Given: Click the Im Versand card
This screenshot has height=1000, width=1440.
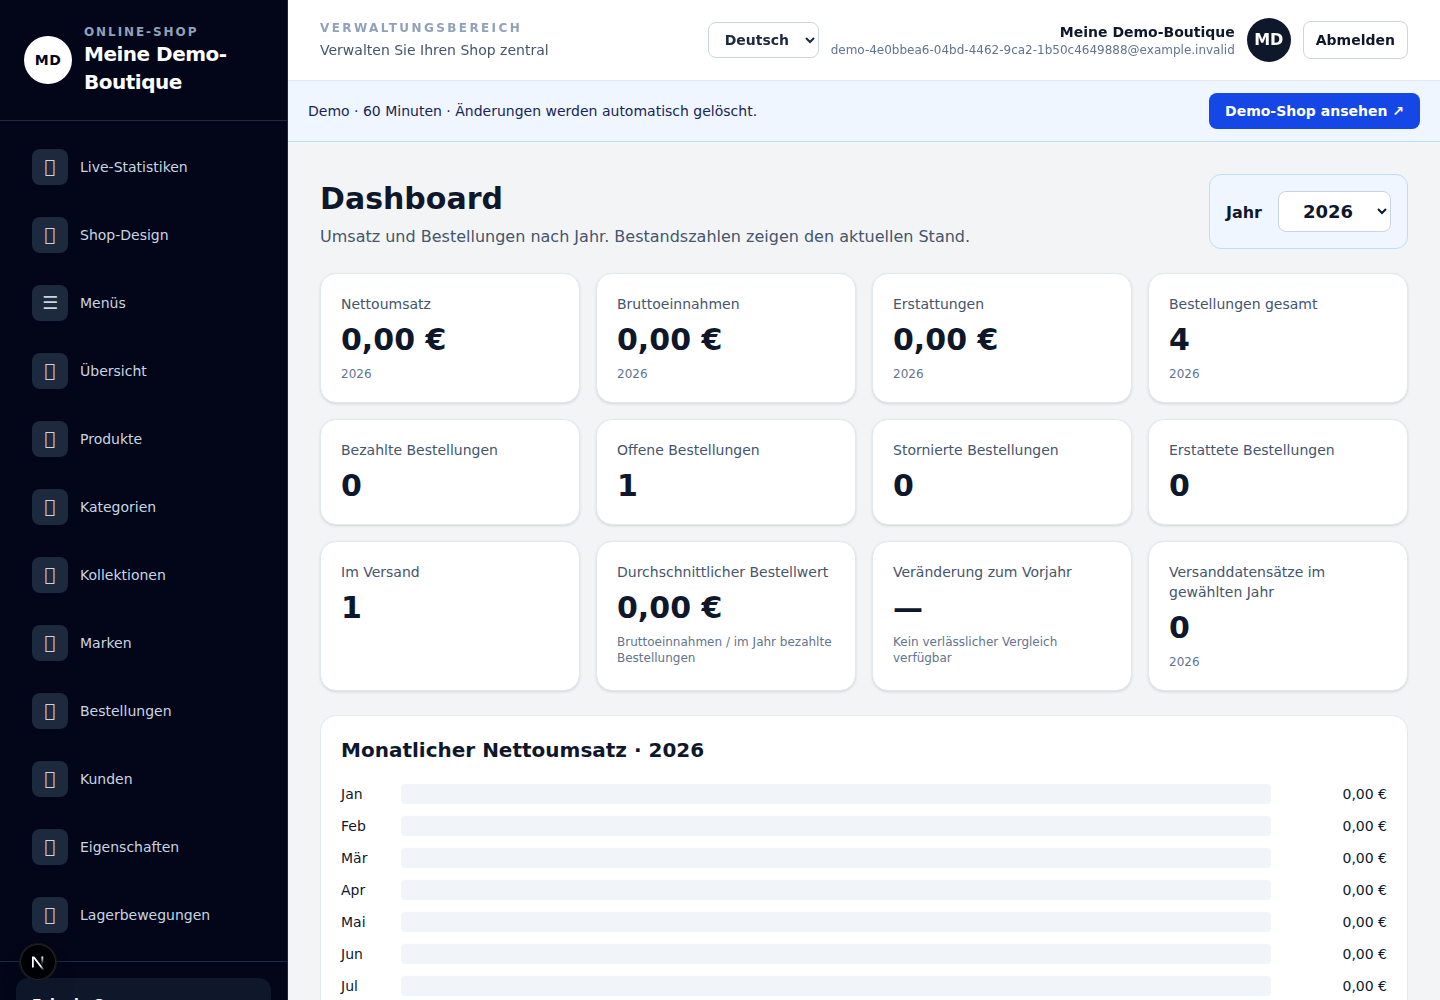Looking at the screenshot, I should [x=450, y=616].
